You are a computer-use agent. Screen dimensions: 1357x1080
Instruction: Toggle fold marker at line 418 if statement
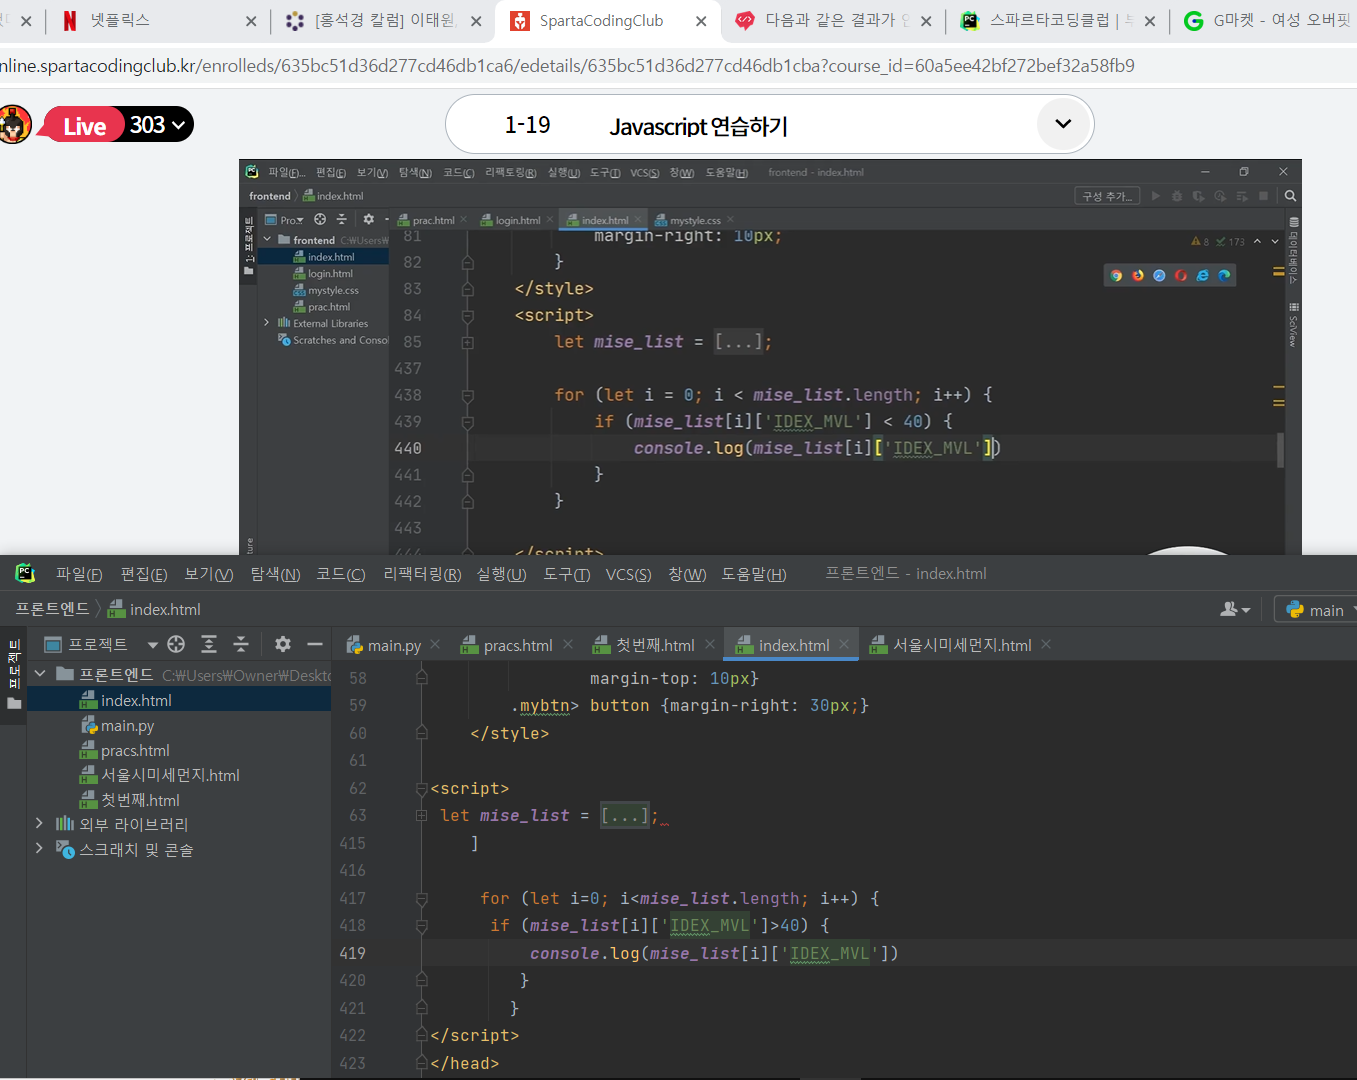422,926
